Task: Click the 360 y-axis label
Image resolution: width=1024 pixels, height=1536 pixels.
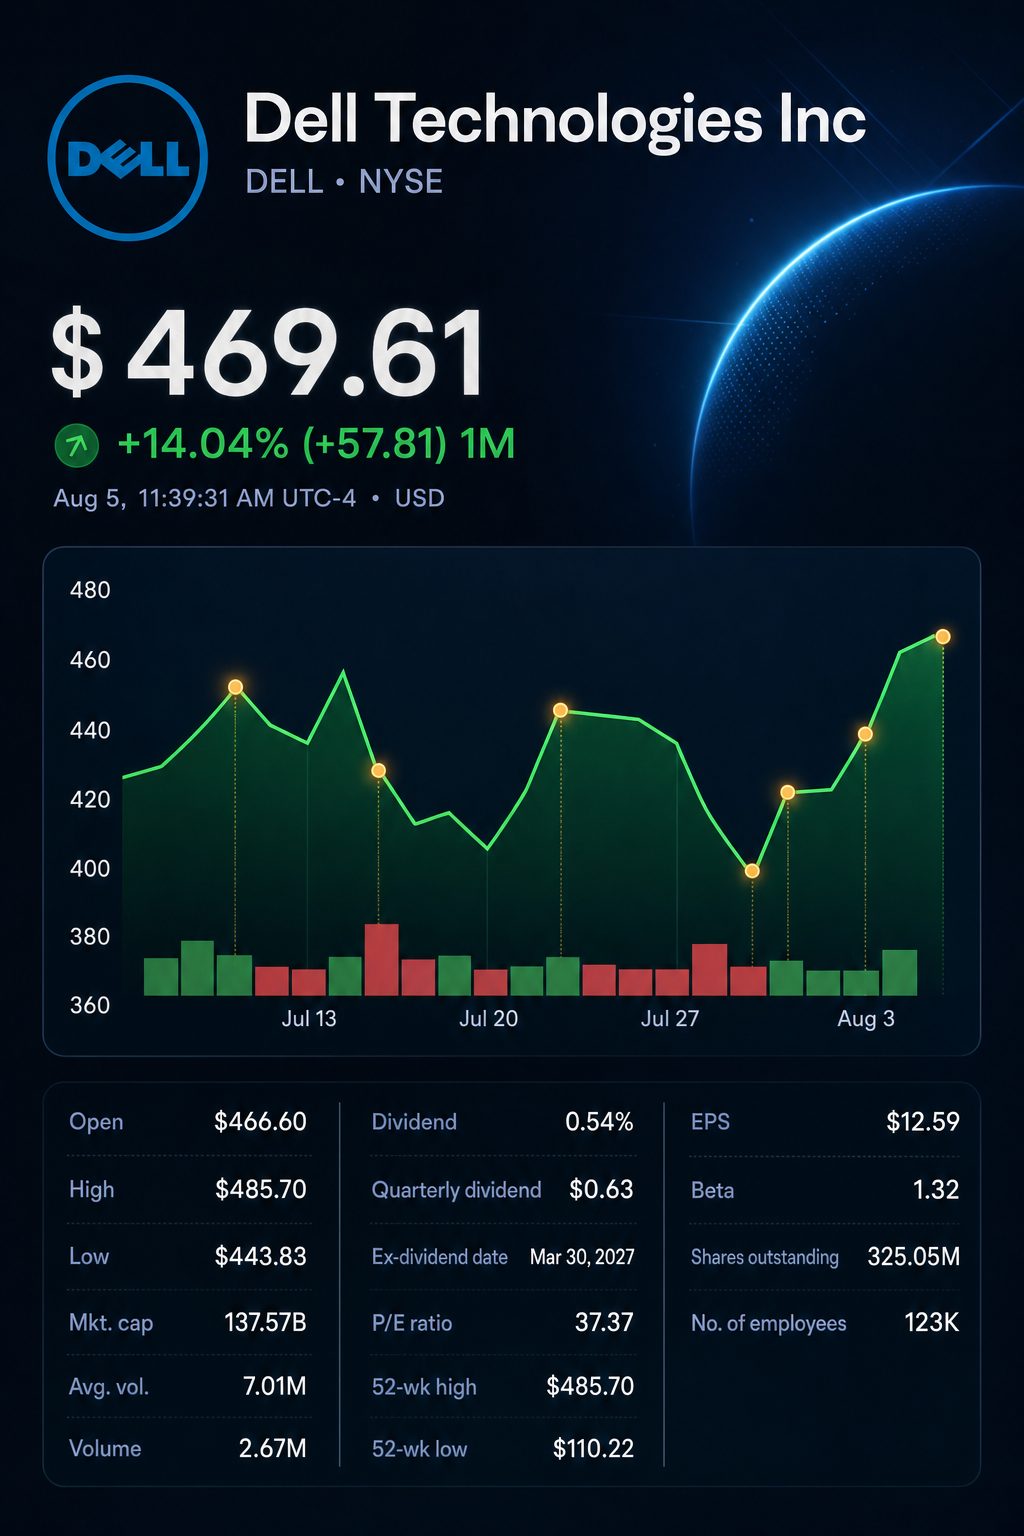Action: point(90,1005)
